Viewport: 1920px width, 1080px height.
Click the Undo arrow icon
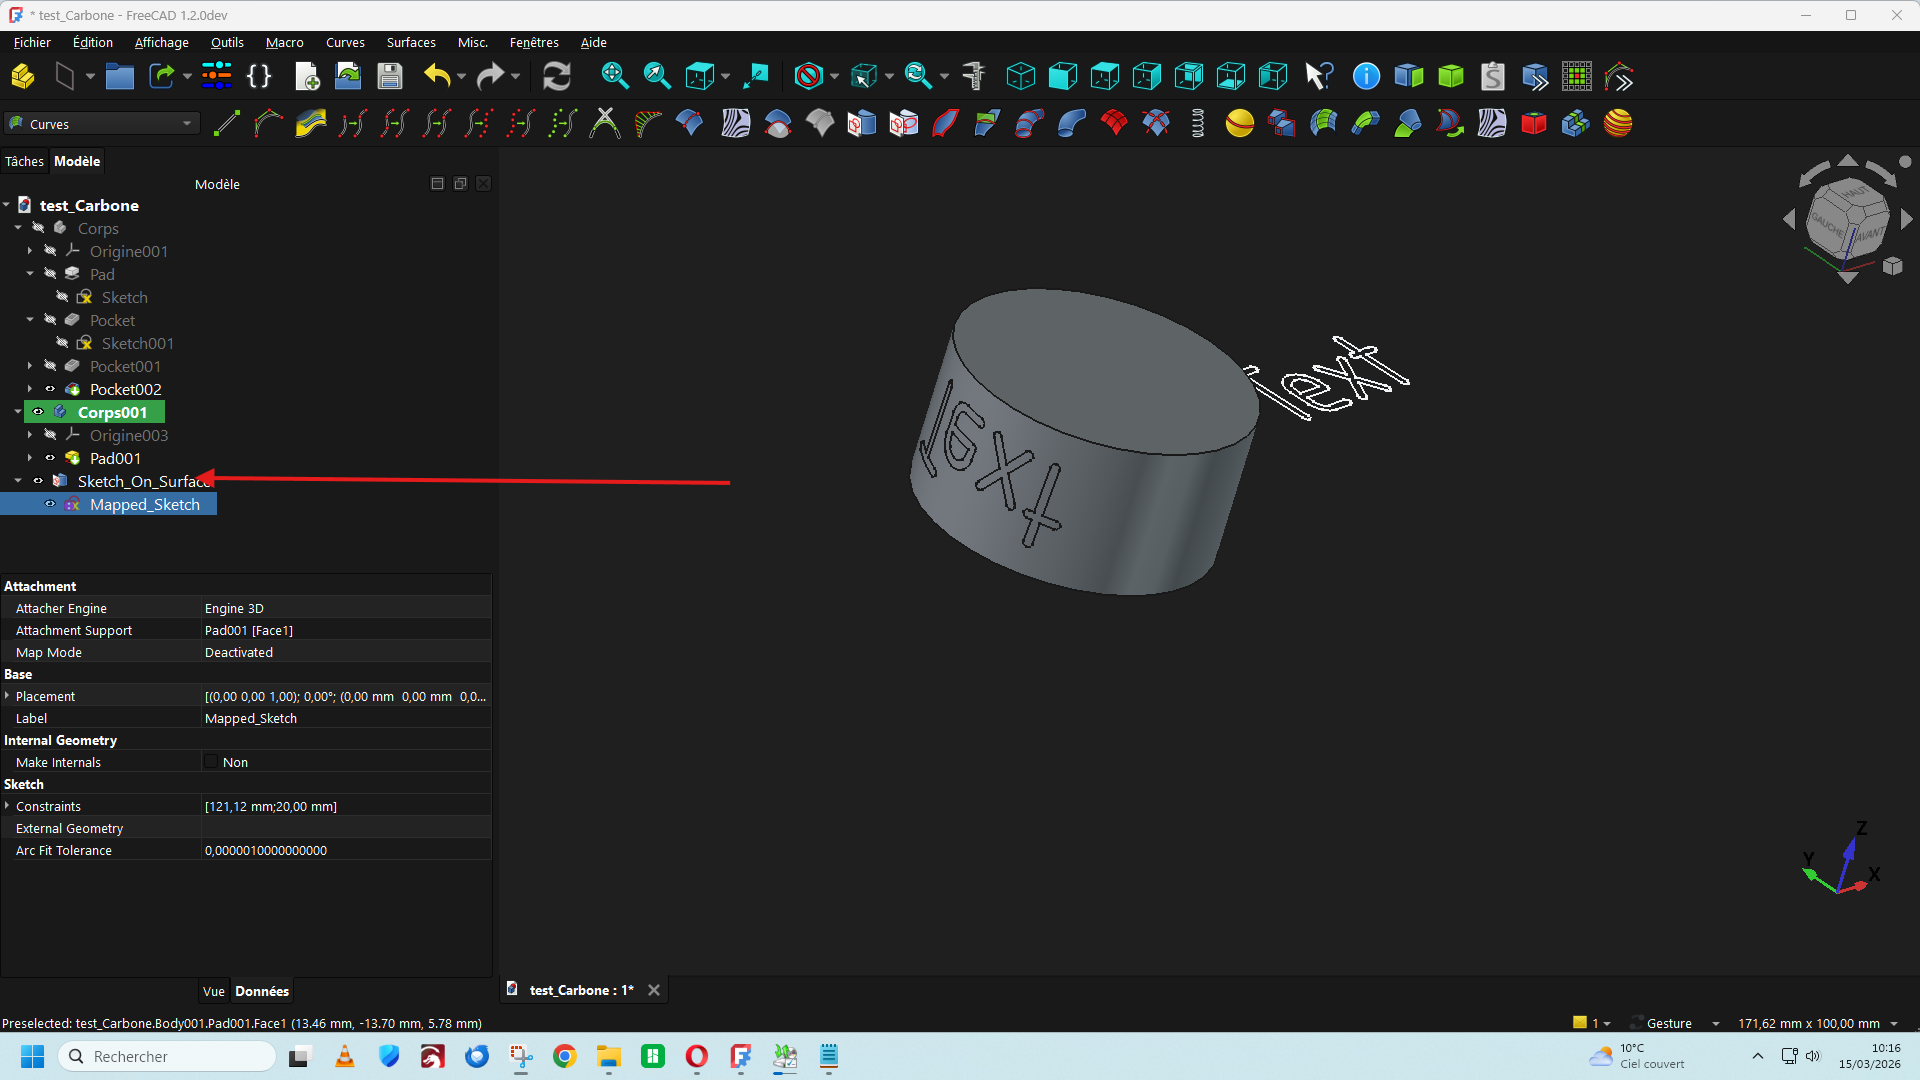(436, 77)
